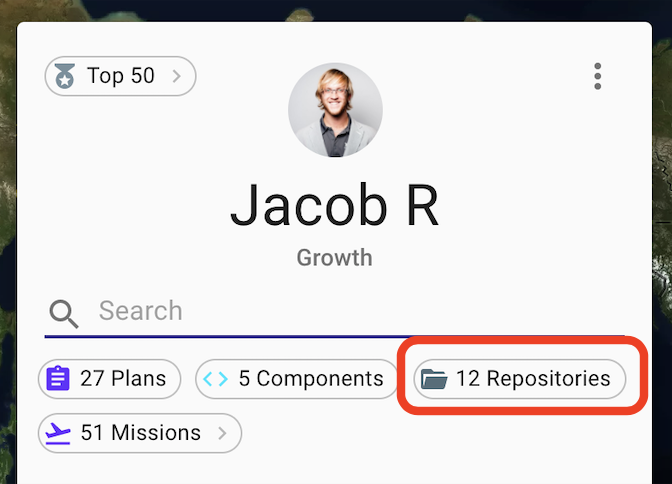672x484 pixels.
Task: Click the blue underline of Search field
Action: [334, 337]
